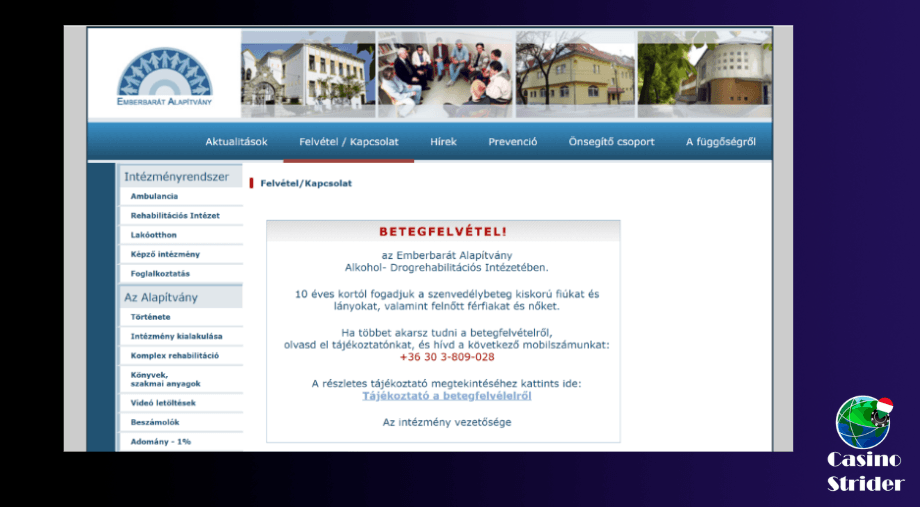920x507 pixels.
Task: Click the Tájékoztató a betegfelvételről link
Action: [x=446, y=396]
